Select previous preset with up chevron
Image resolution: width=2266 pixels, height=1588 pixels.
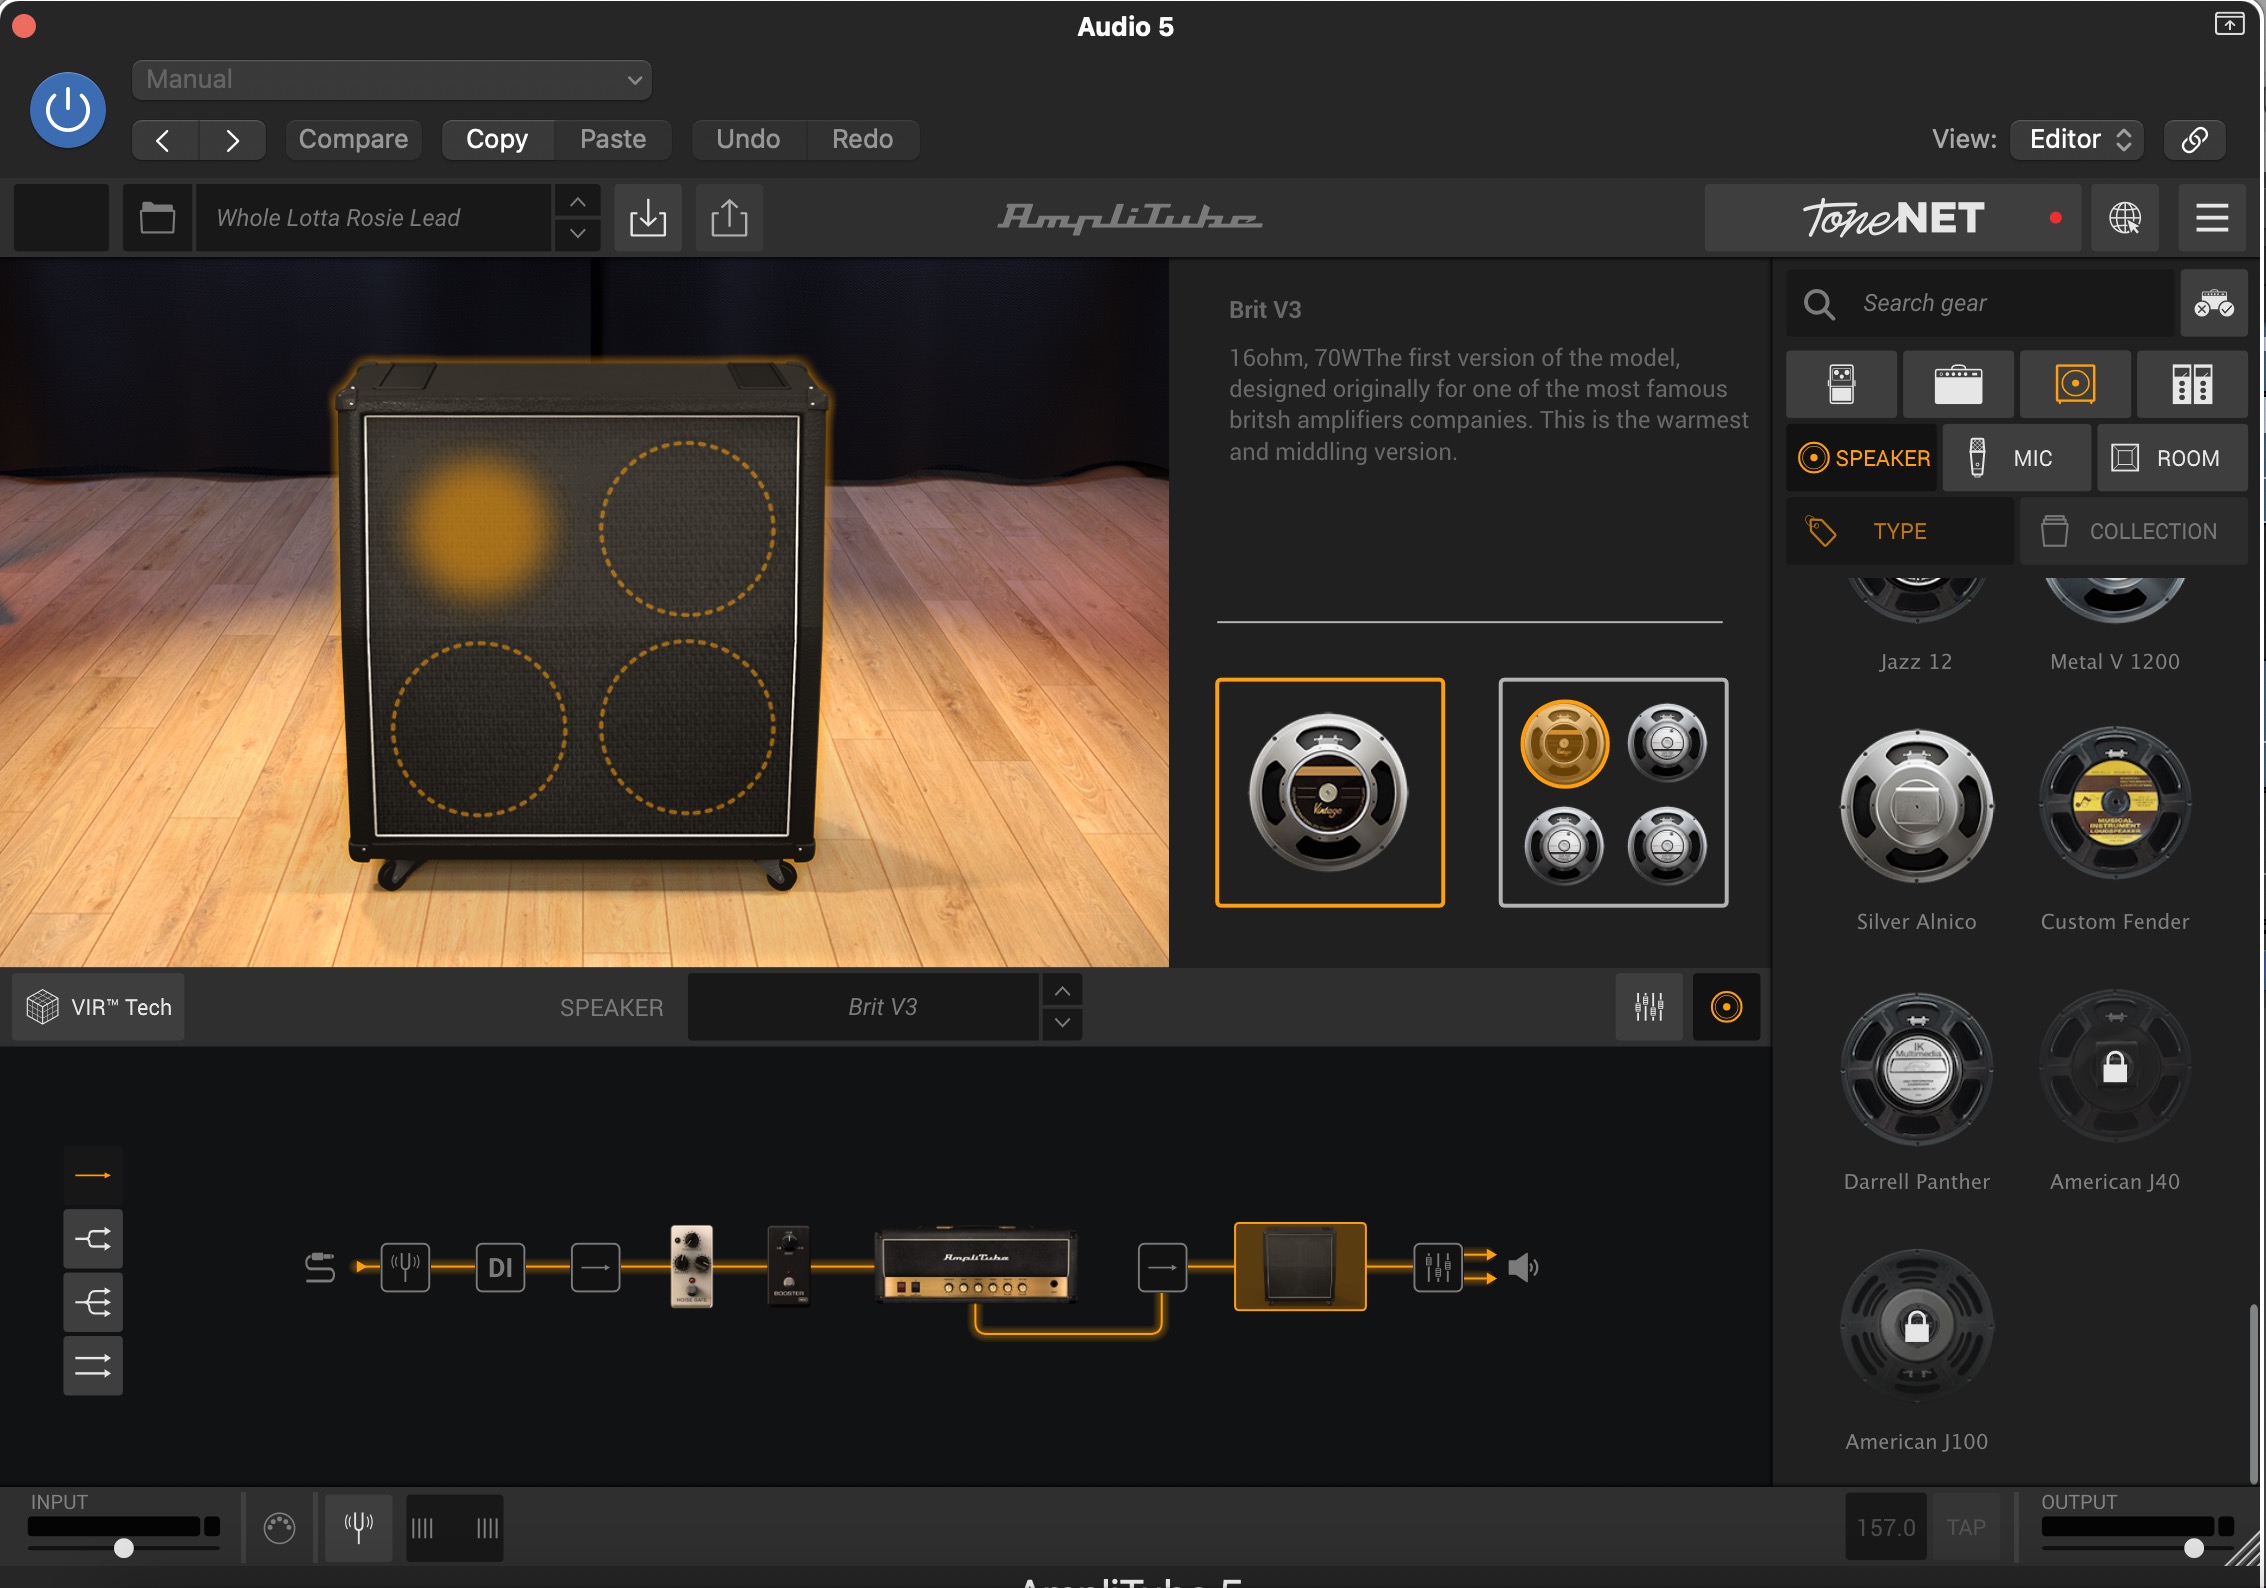pyautogui.click(x=578, y=201)
